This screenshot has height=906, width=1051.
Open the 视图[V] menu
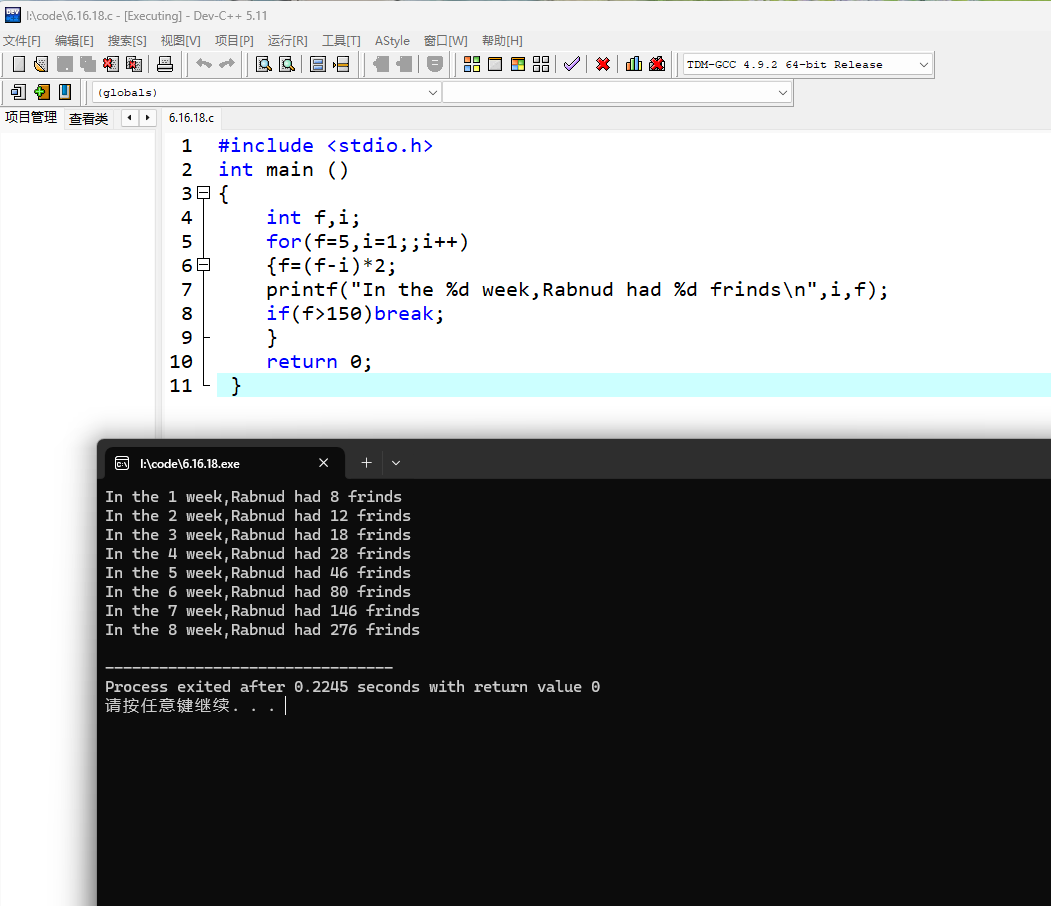(181, 41)
